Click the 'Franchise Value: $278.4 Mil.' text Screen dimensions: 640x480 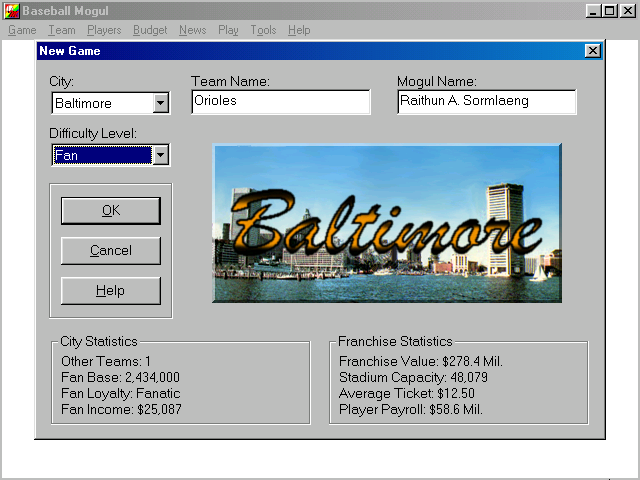(421, 361)
